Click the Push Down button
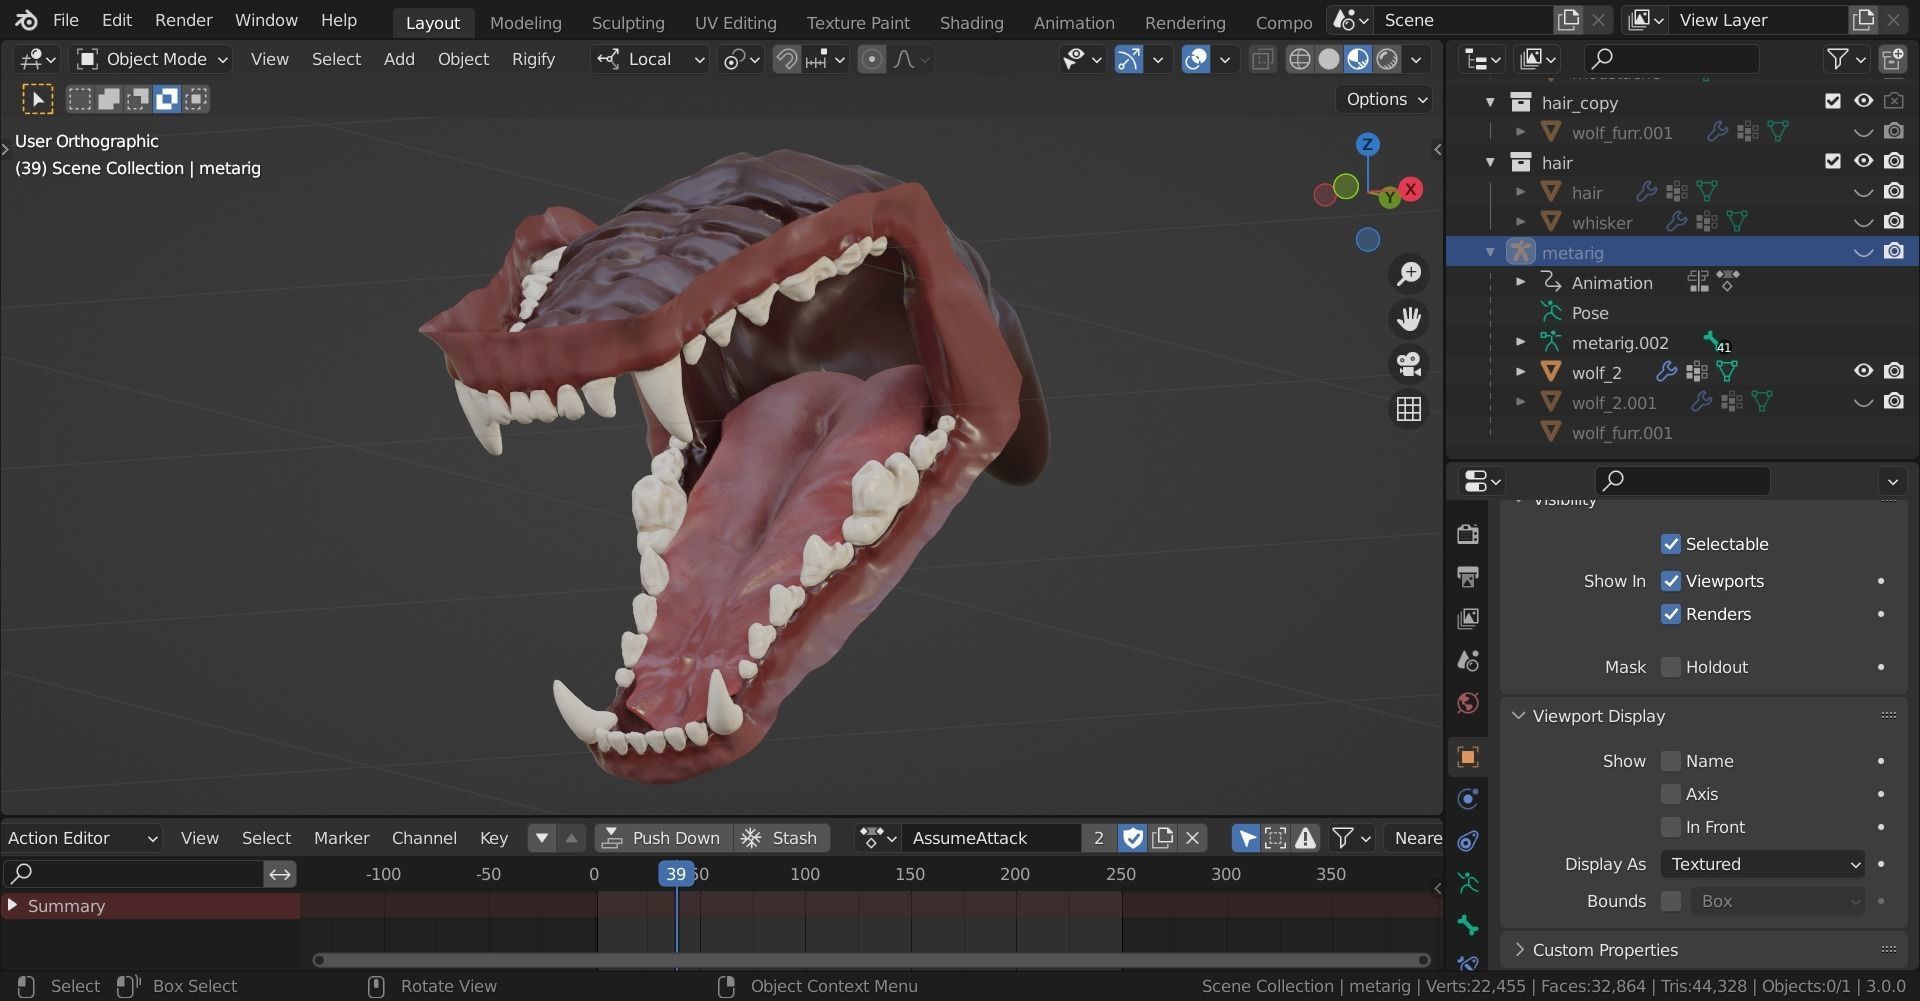This screenshot has height=1001, width=1920. click(x=662, y=838)
